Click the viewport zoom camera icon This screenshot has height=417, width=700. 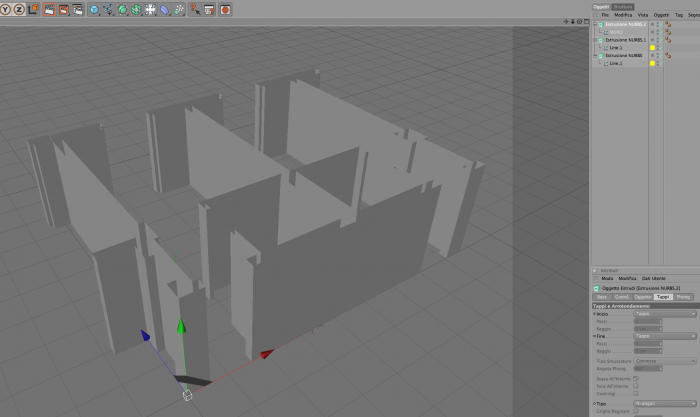(573, 21)
